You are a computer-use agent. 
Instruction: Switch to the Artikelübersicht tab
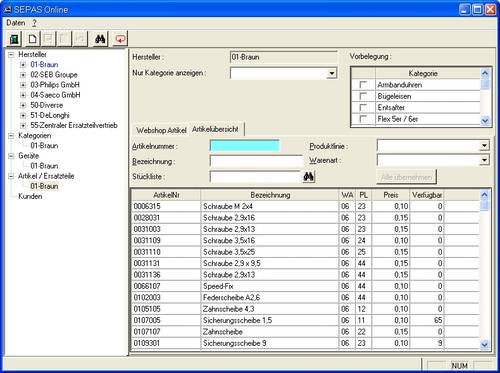click(215, 129)
